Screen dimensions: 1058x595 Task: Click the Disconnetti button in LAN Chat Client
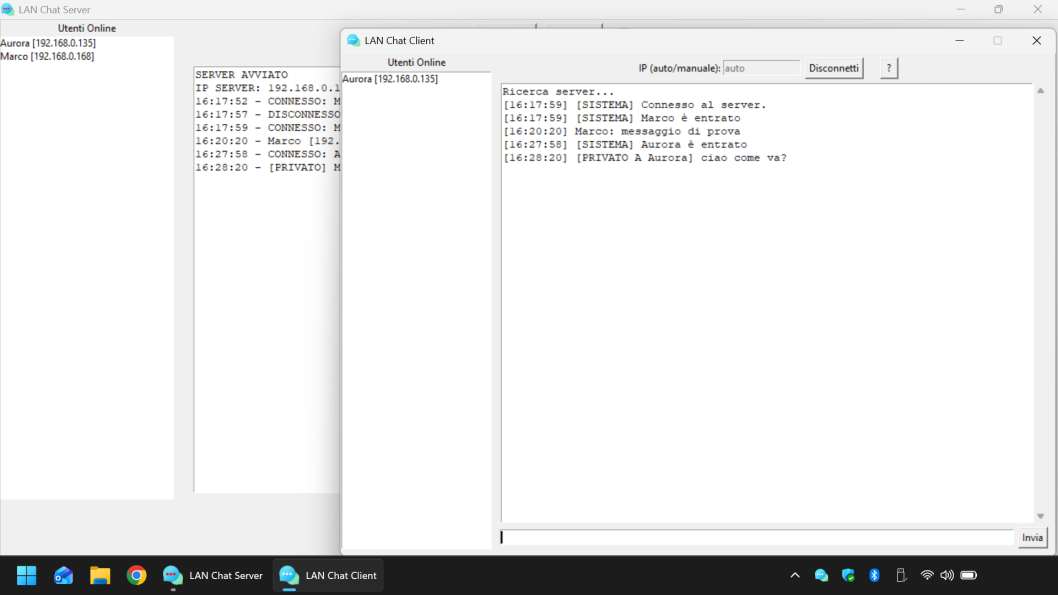[x=833, y=68]
